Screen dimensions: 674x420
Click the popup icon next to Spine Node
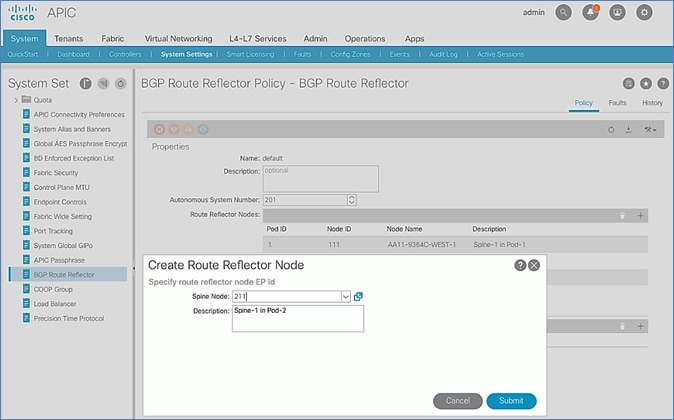(x=358, y=296)
